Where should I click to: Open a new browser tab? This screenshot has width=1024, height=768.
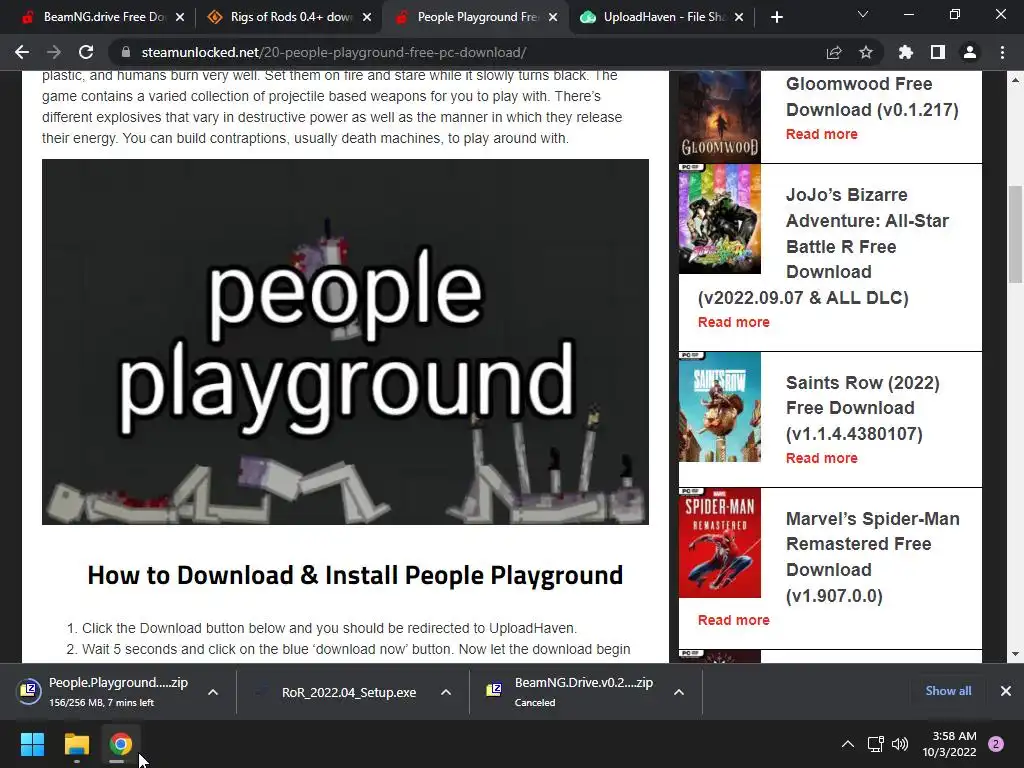(776, 17)
